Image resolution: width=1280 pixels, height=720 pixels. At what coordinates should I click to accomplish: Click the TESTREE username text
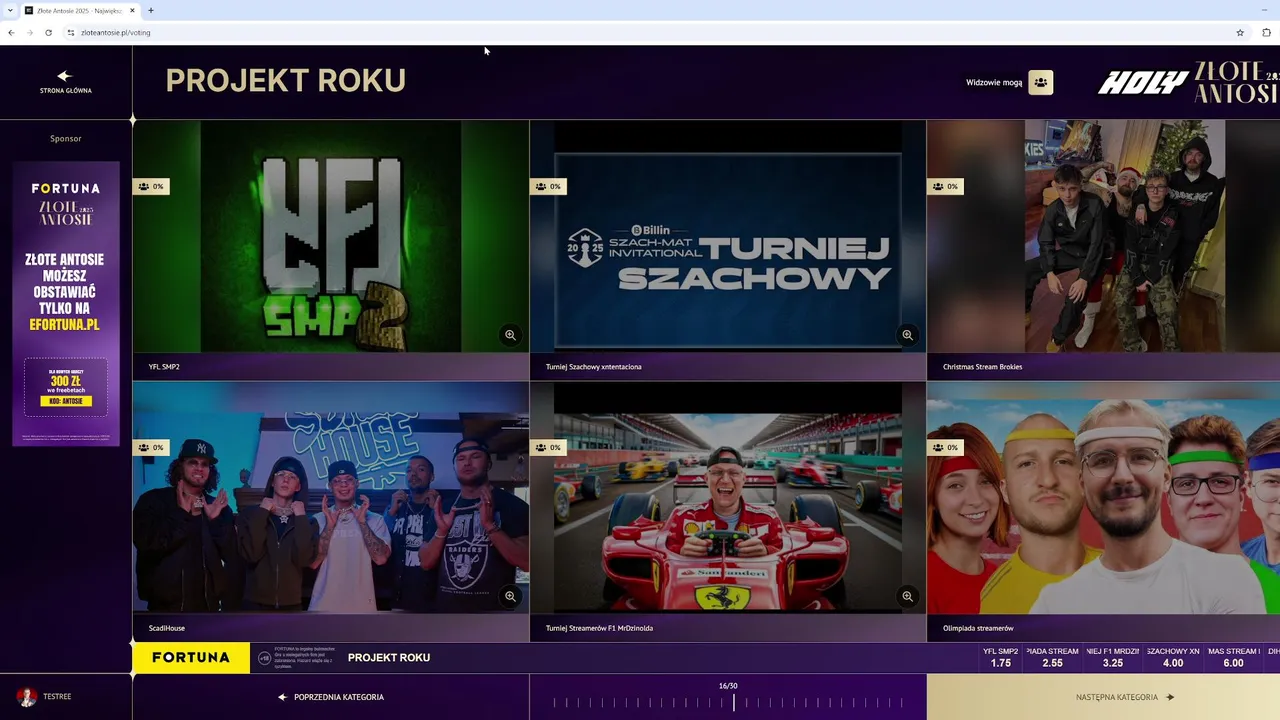point(57,696)
